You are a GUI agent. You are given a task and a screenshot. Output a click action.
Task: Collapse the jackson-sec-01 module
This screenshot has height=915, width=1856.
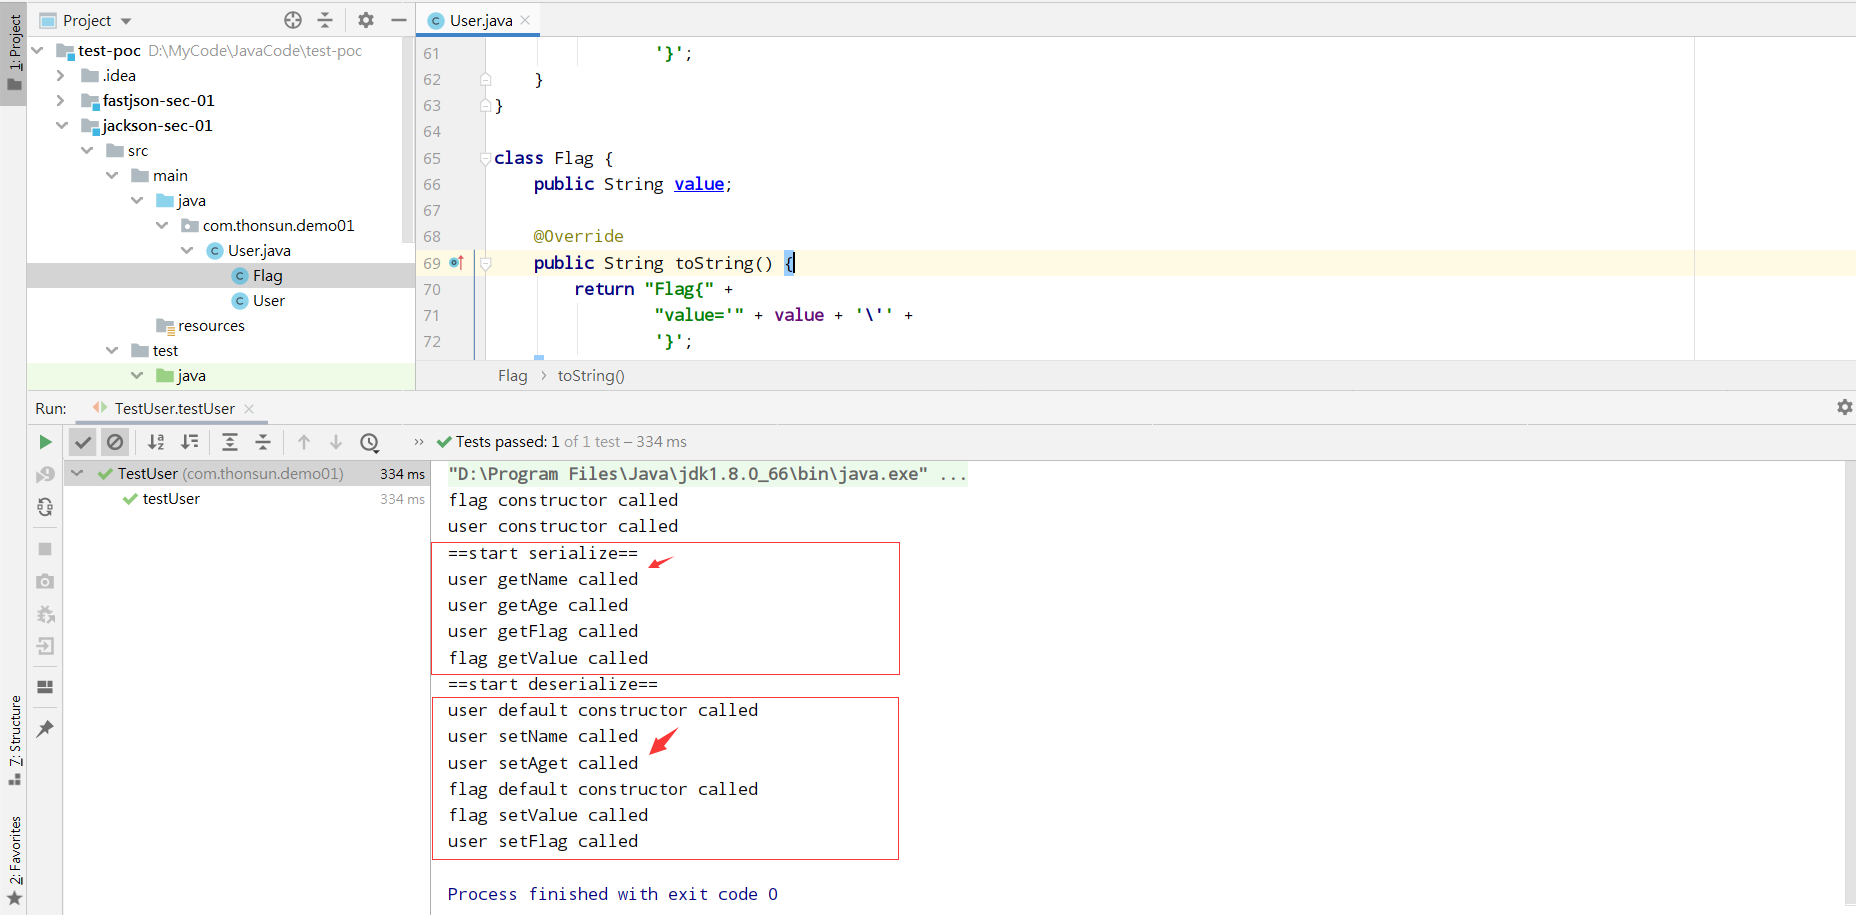[x=62, y=125]
